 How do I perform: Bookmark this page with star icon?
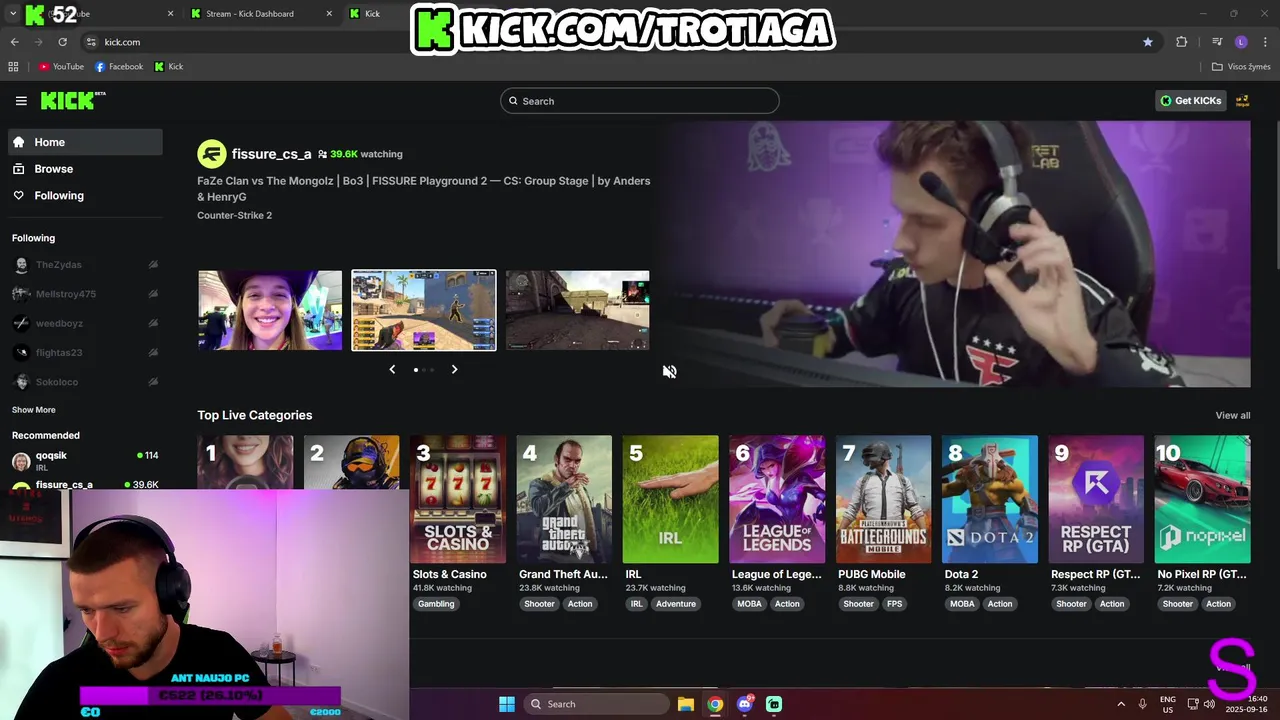click(x=1148, y=42)
